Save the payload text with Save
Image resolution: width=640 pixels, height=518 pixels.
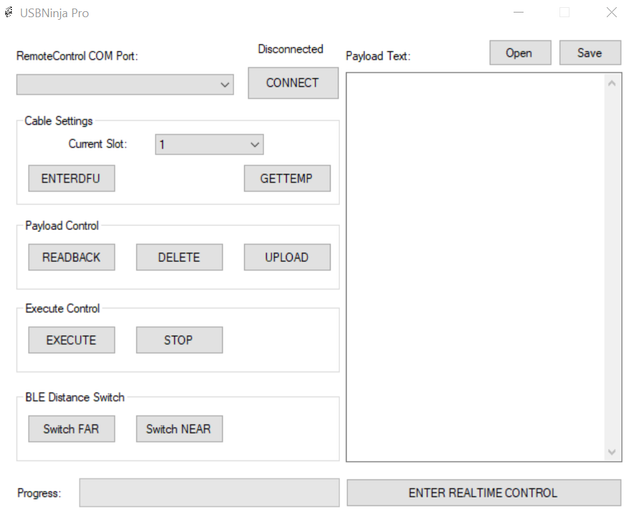tap(590, 53)
